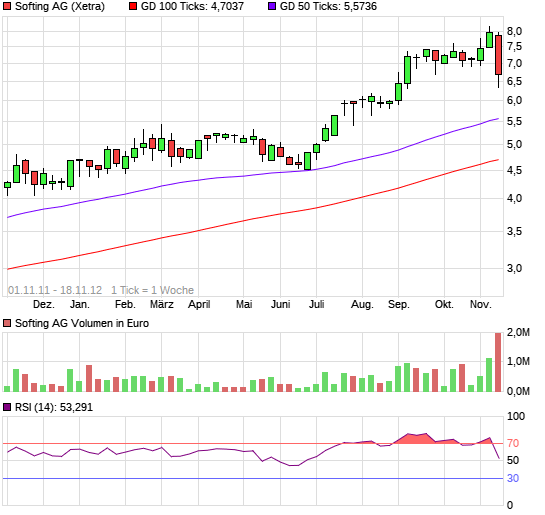Click the RSI (14) legend swatch

pyautogui.click(x=7, y=407)
